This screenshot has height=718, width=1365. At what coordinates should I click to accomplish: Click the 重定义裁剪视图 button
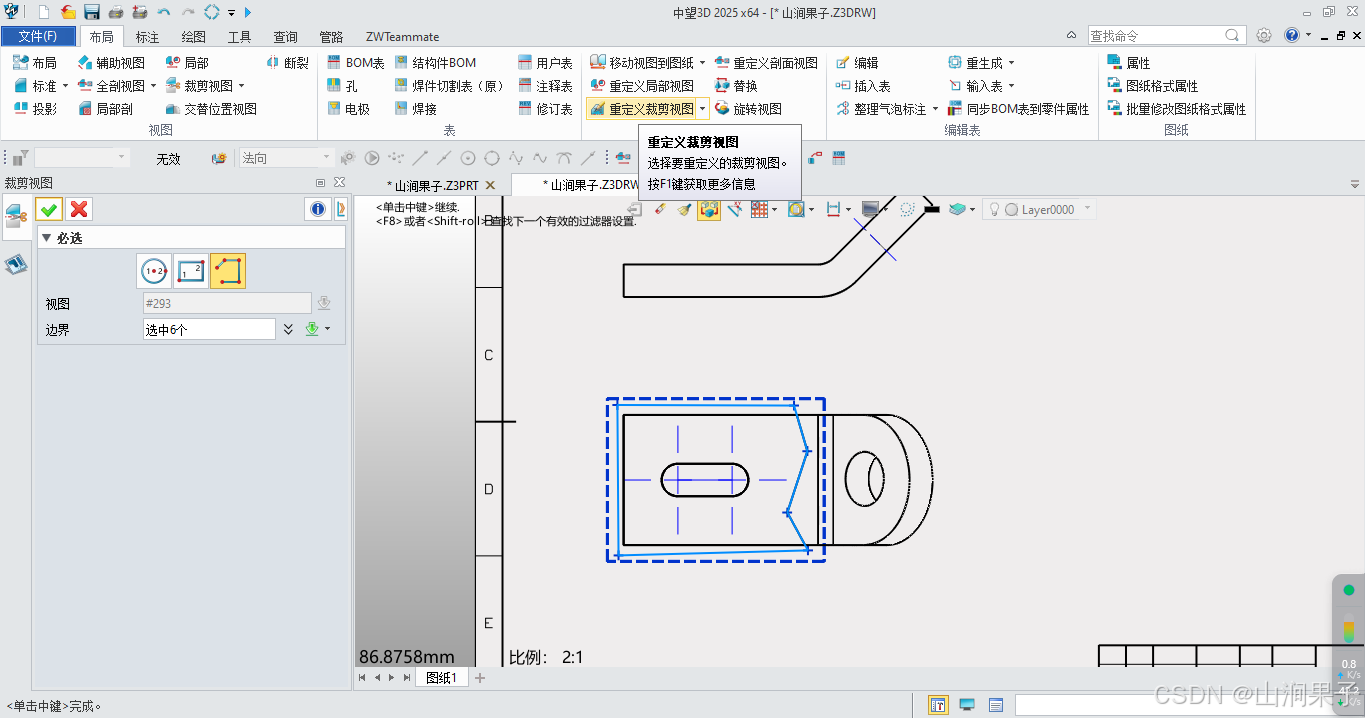tap(641, 109)
